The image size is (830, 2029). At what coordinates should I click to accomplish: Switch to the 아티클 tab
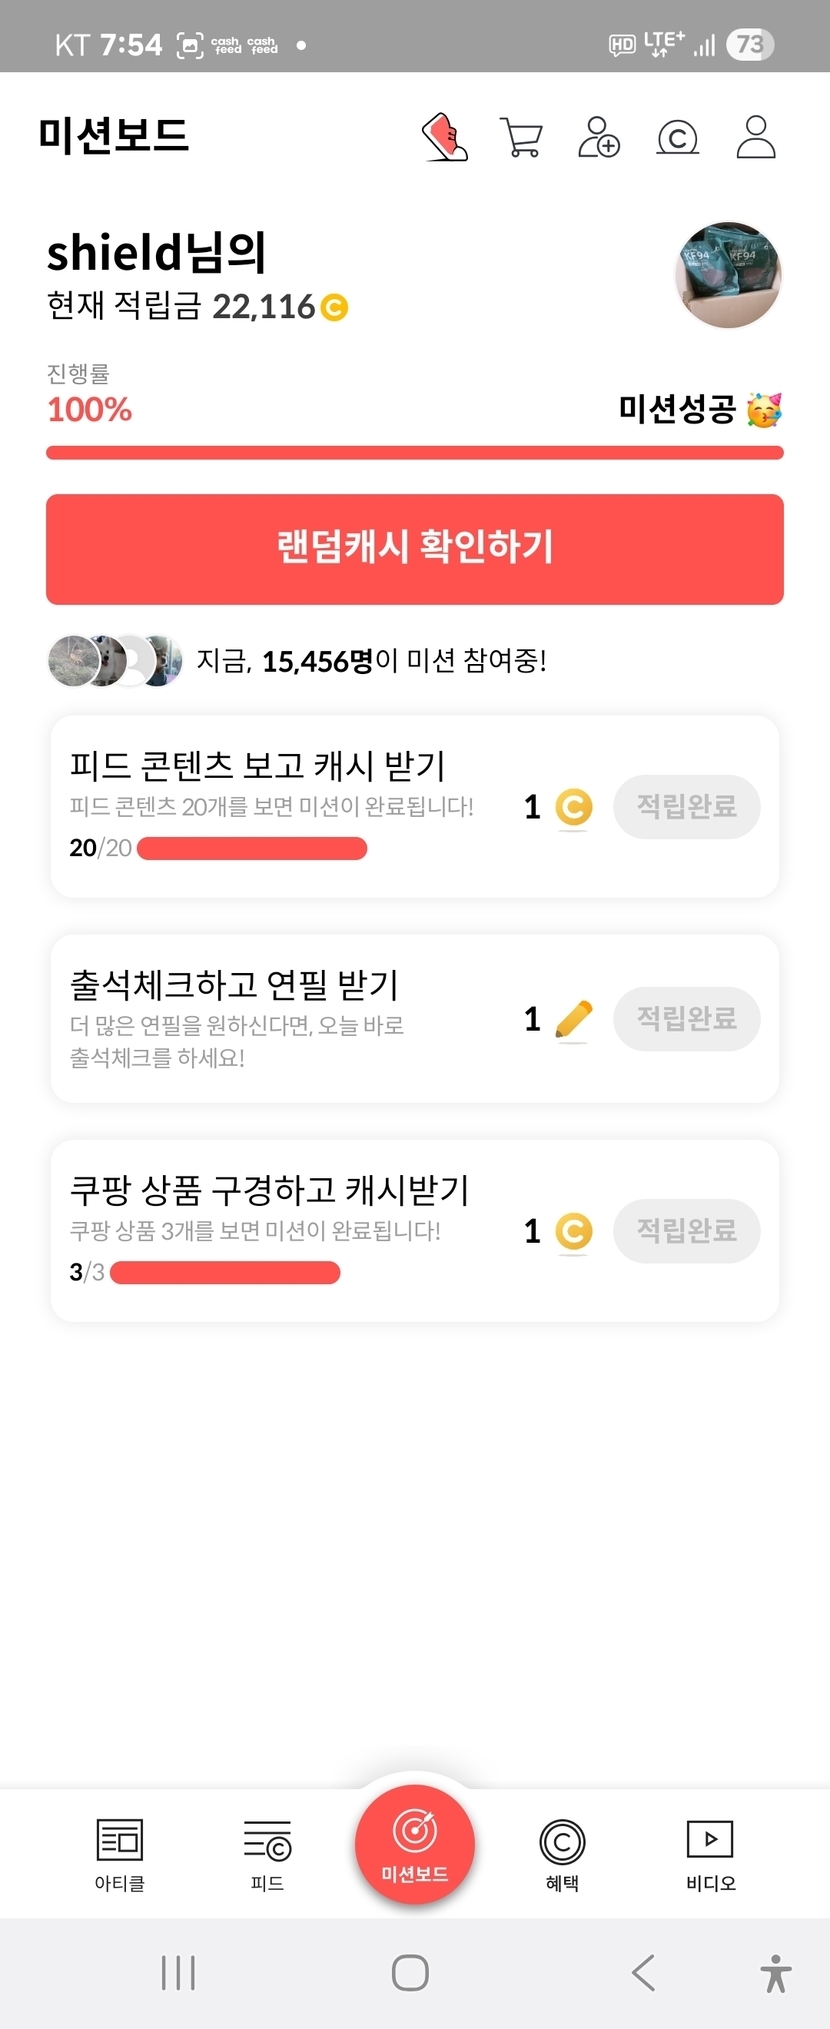tap(120, 1853)
